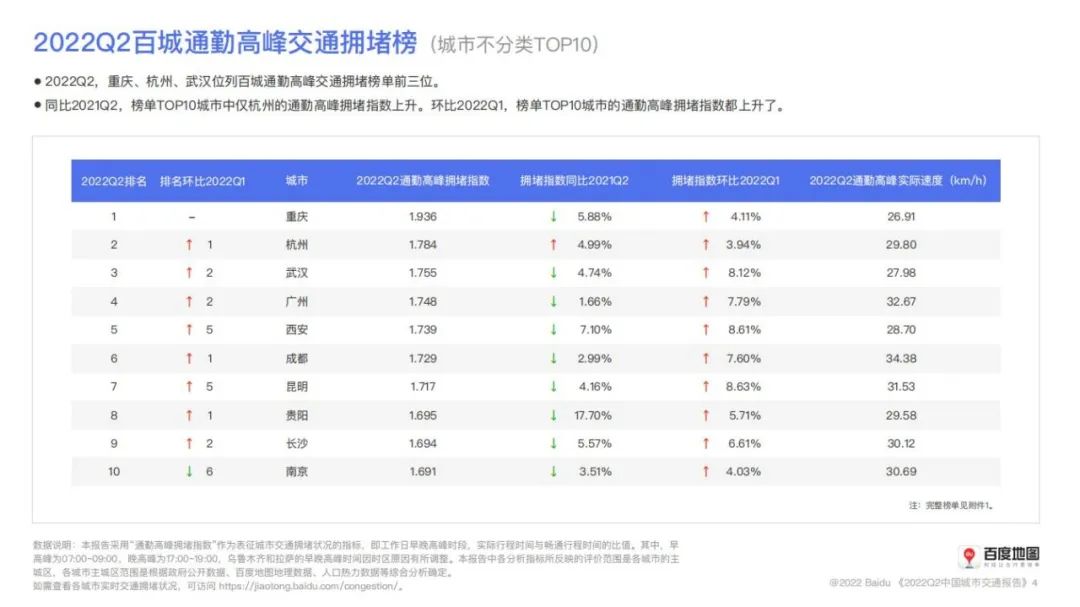Select the city cell 广州
The height and width of the screenshot is (607, 1080).
[297, 302]
